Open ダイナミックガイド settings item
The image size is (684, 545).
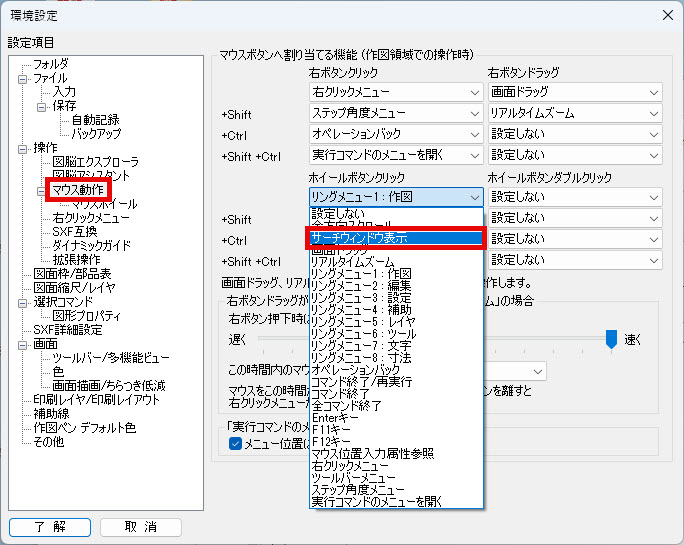click(91, 245)
